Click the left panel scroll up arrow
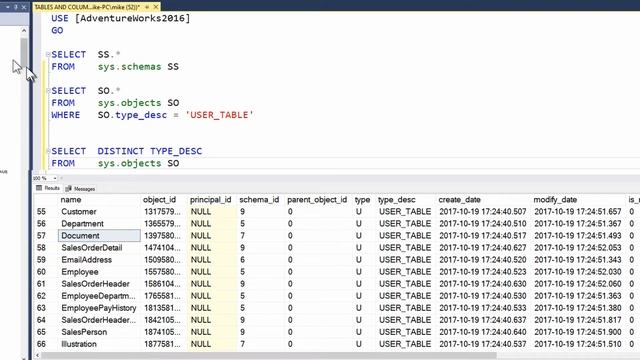Image resolution: width=640 pixels, height=360 pixels. pos(24,31)
